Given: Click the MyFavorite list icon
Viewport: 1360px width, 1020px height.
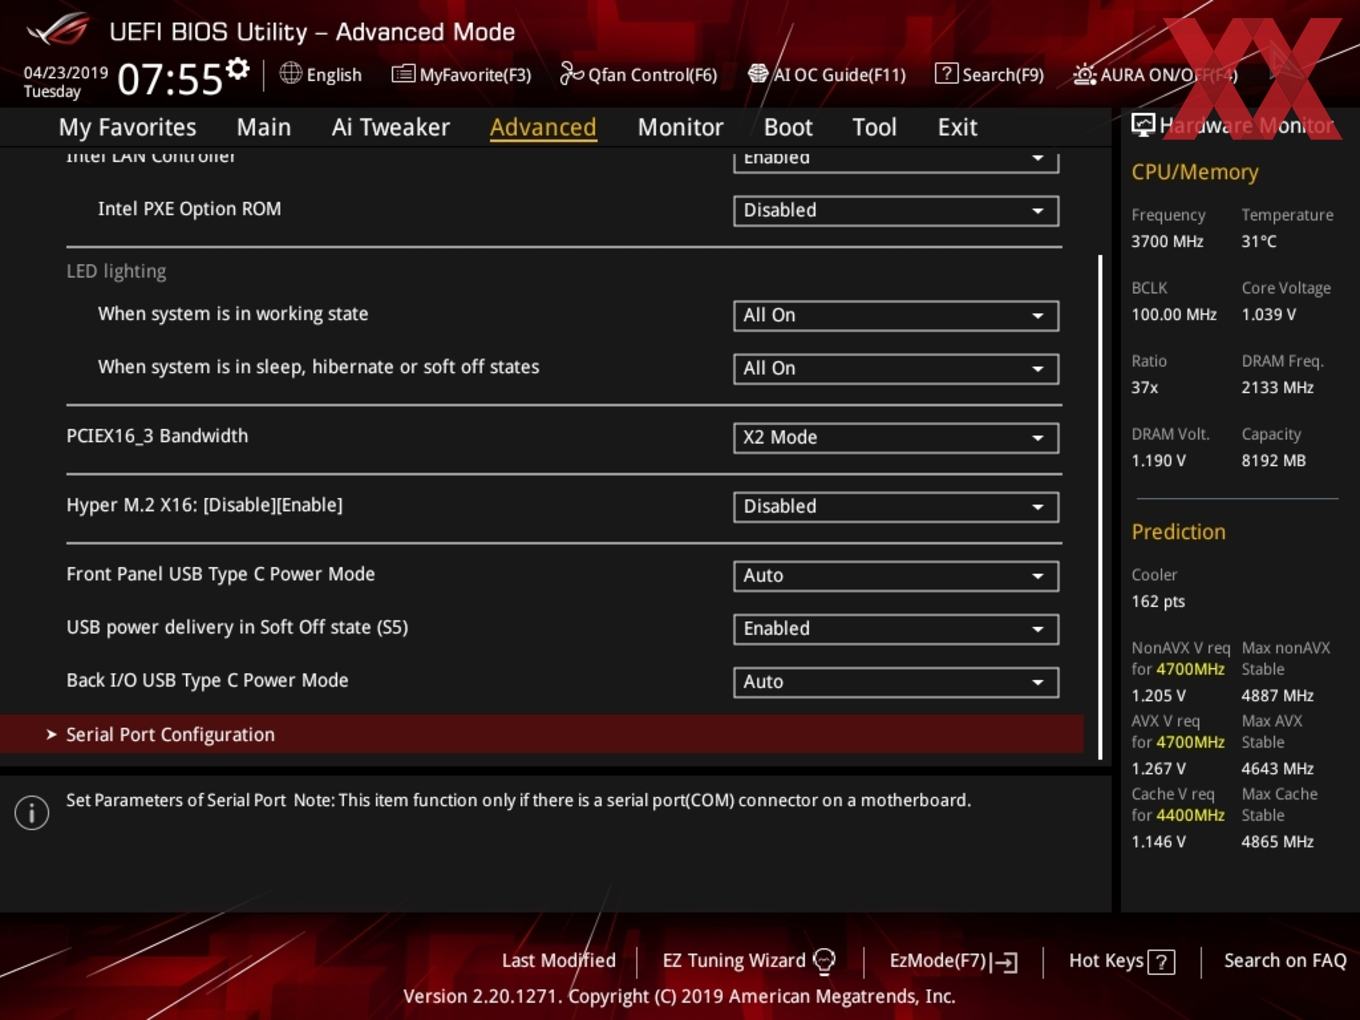Looking at the screenshot, I should click(x=403, y=74).
